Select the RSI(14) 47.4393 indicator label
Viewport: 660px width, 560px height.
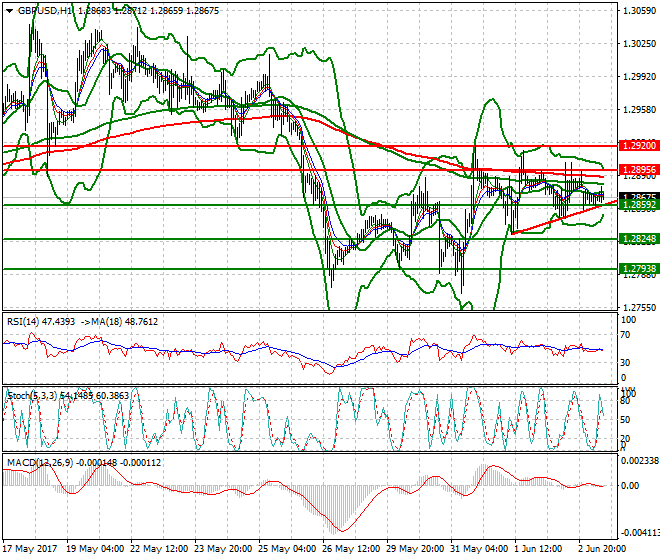click(41, 322)
